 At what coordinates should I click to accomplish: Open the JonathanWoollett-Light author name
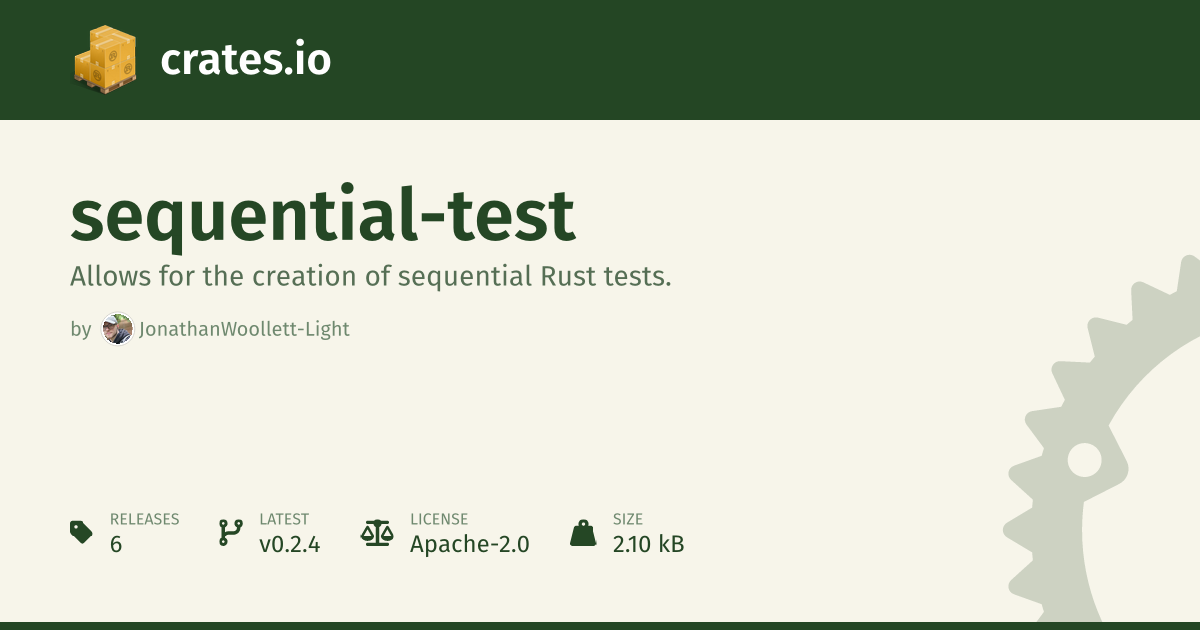[244, 329]
